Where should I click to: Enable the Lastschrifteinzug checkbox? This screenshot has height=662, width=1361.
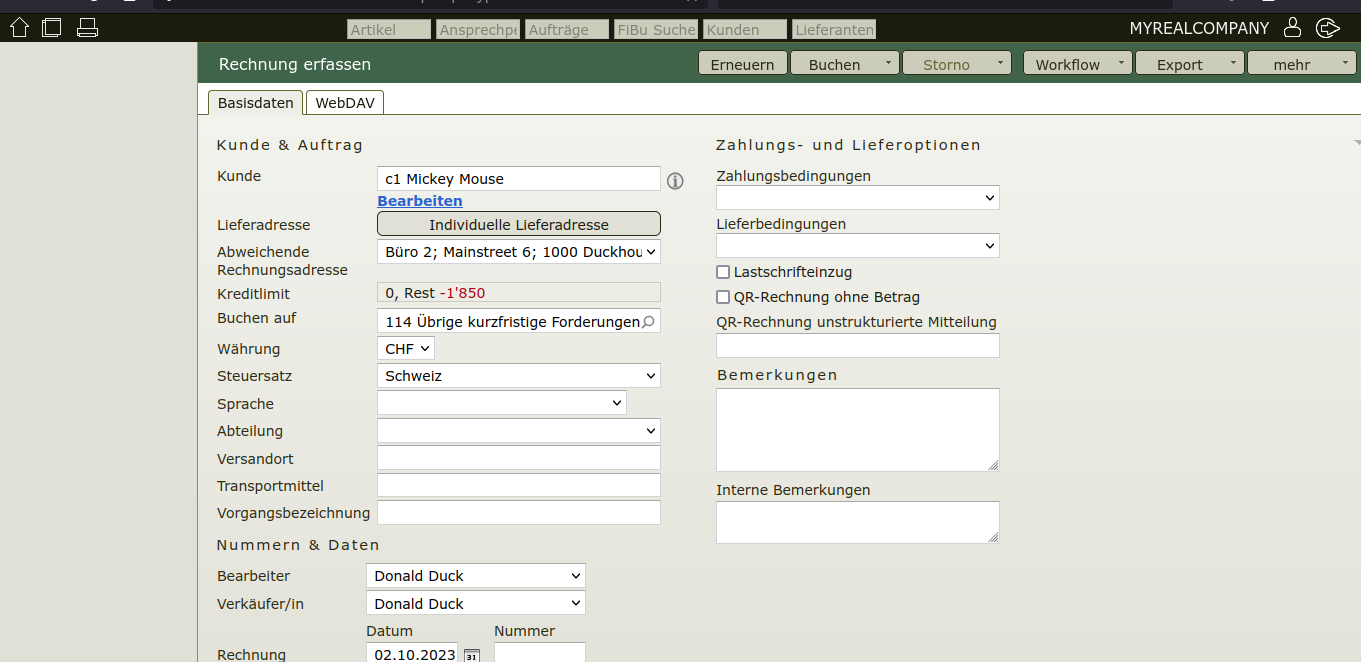[x=723, y=272]
